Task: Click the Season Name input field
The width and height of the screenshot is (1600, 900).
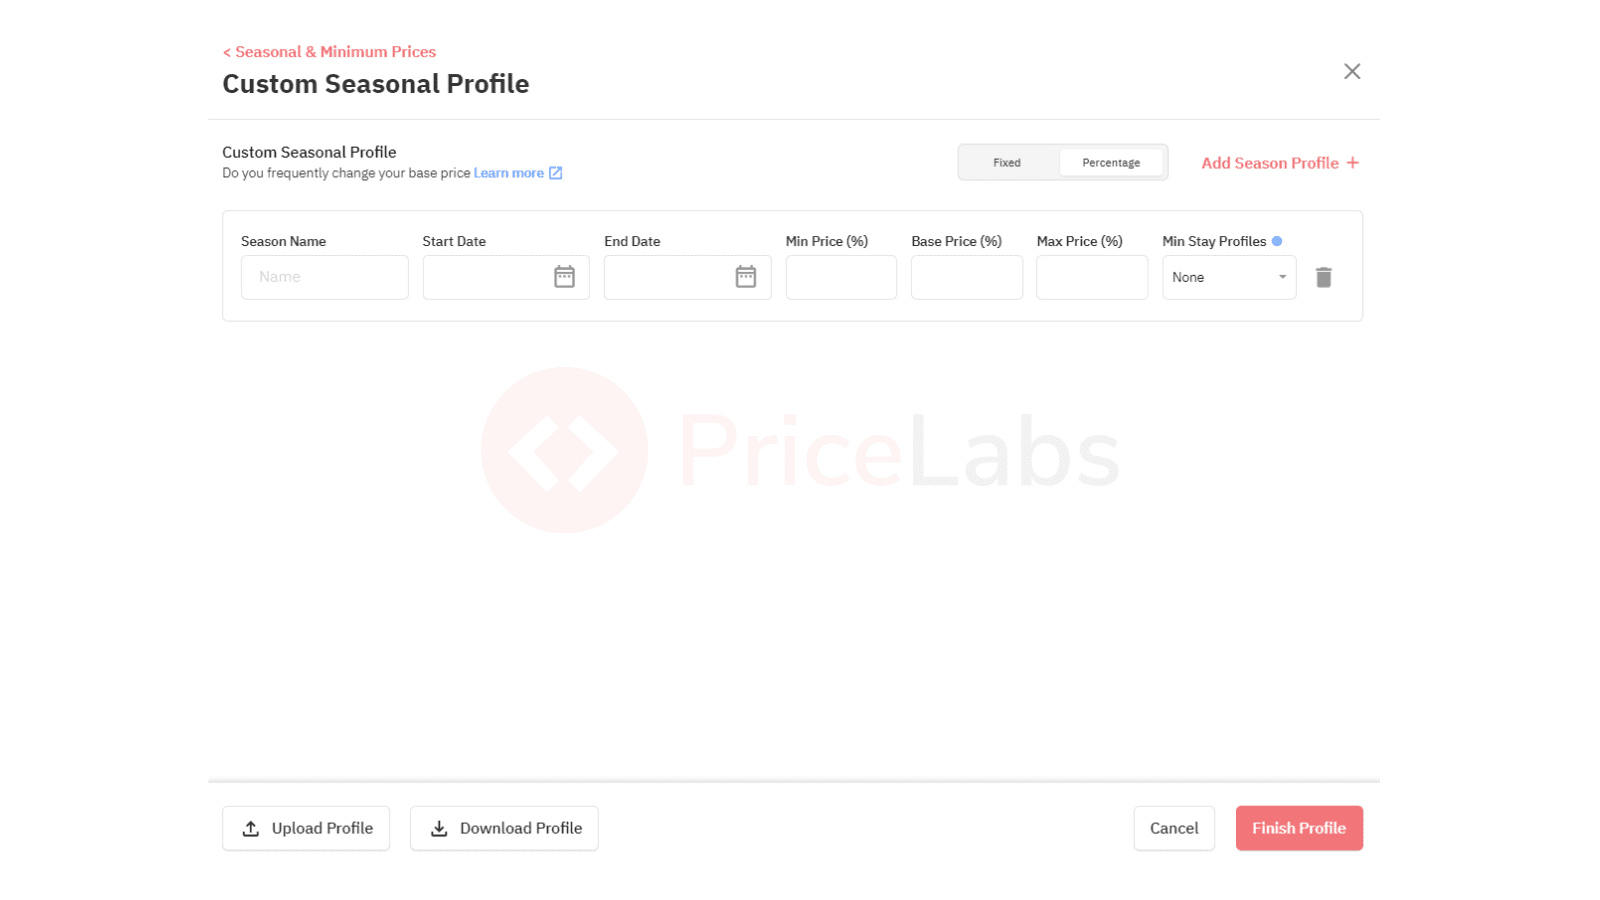Action: (324, 277)
